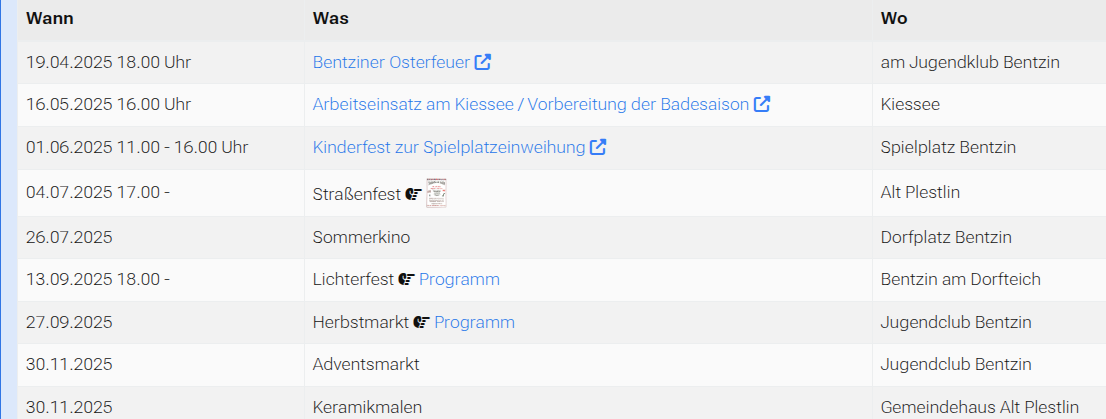Viewport: 1106px width, 419px height.
Task: Click the pointing hand icon beside Straßenfest
Action: (x=413, y=194)
